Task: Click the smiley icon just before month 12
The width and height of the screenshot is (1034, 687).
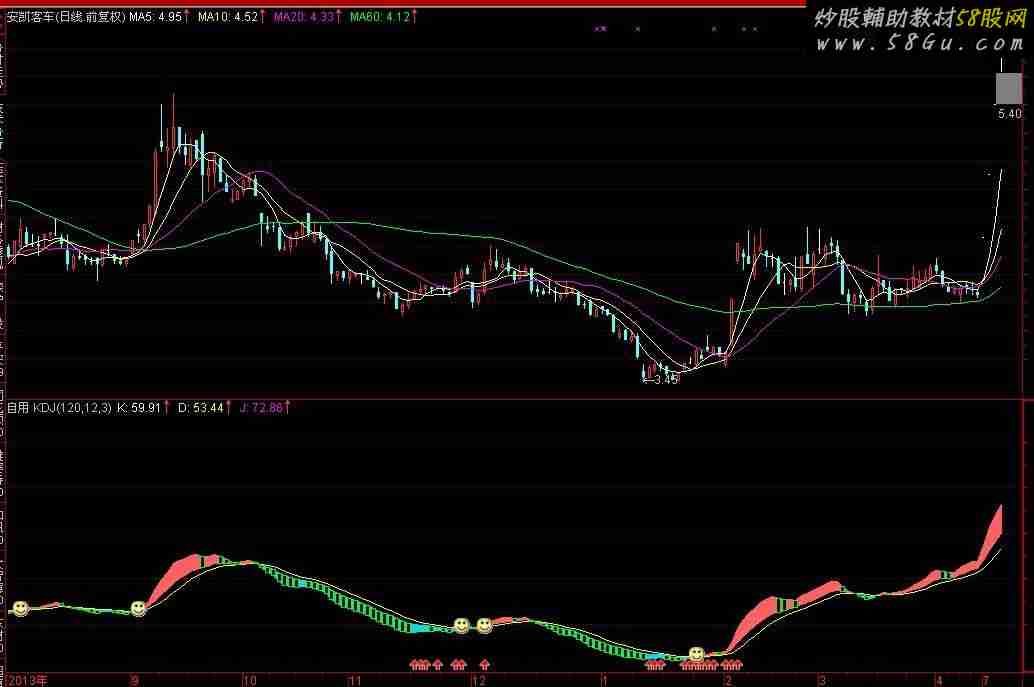Action: tap(461, 625)
